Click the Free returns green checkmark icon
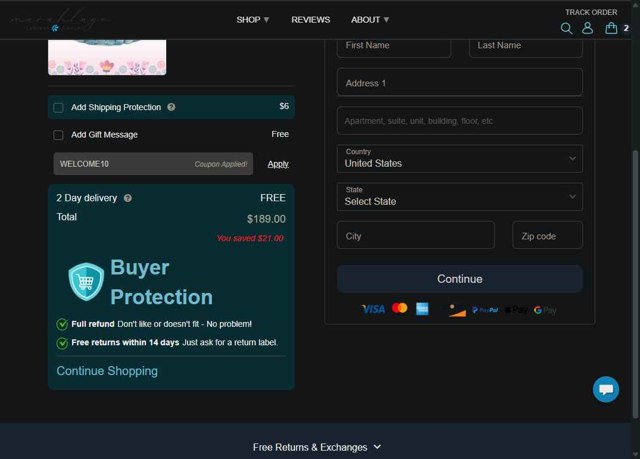This screenshot has width=640, height=459. tap(62, 343)
